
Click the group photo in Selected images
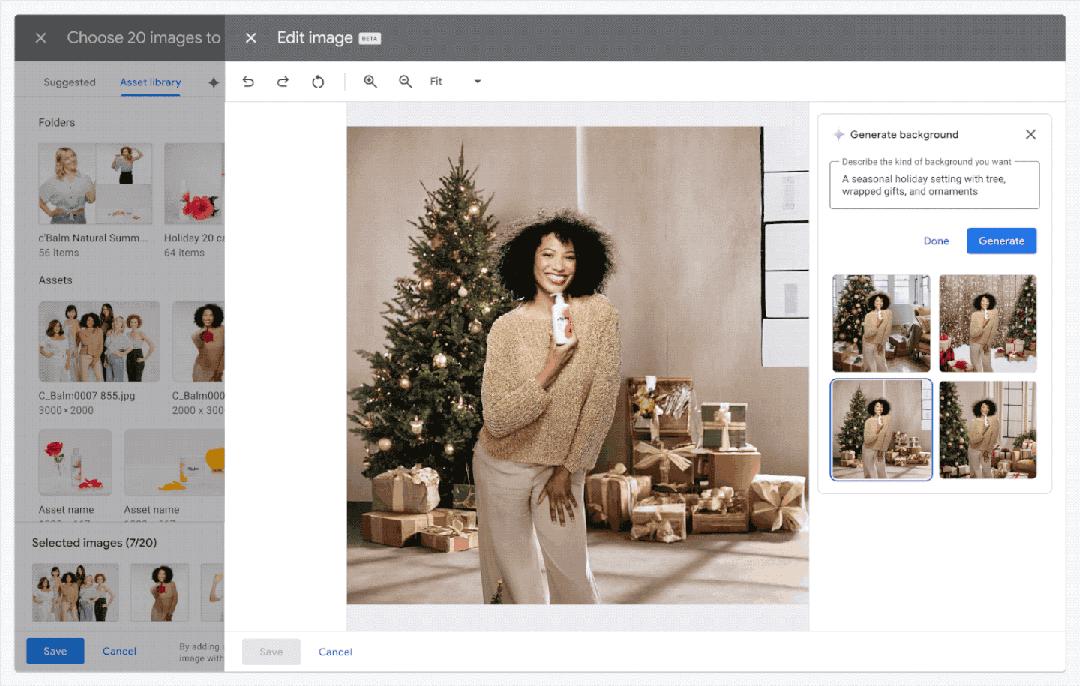[75, 592]
